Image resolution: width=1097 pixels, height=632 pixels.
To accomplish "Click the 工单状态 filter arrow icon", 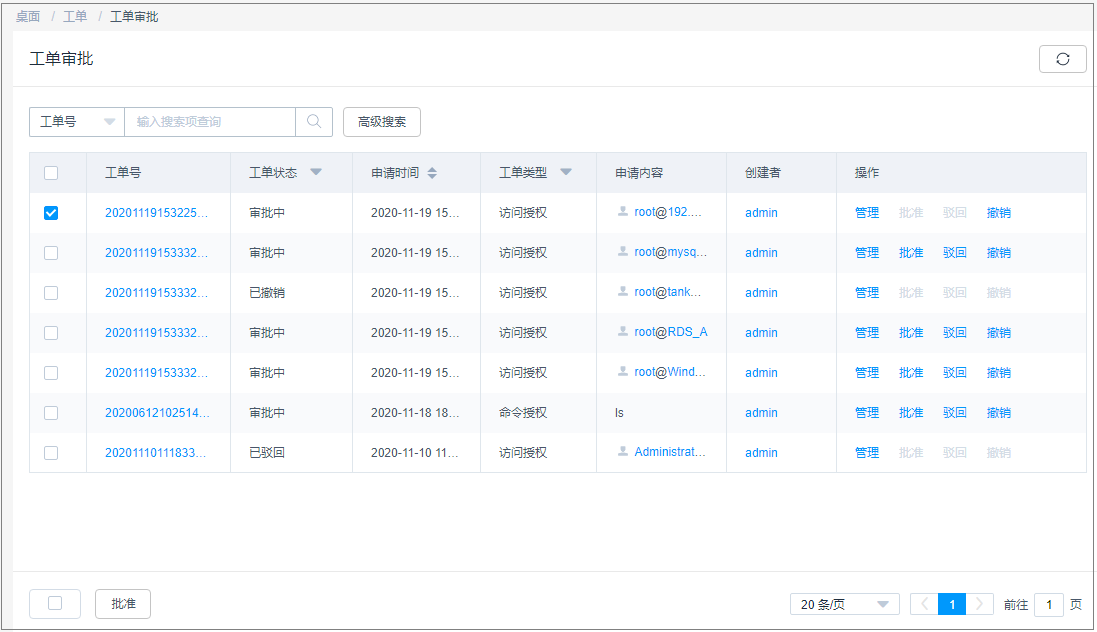I will [x=316, y=172].
